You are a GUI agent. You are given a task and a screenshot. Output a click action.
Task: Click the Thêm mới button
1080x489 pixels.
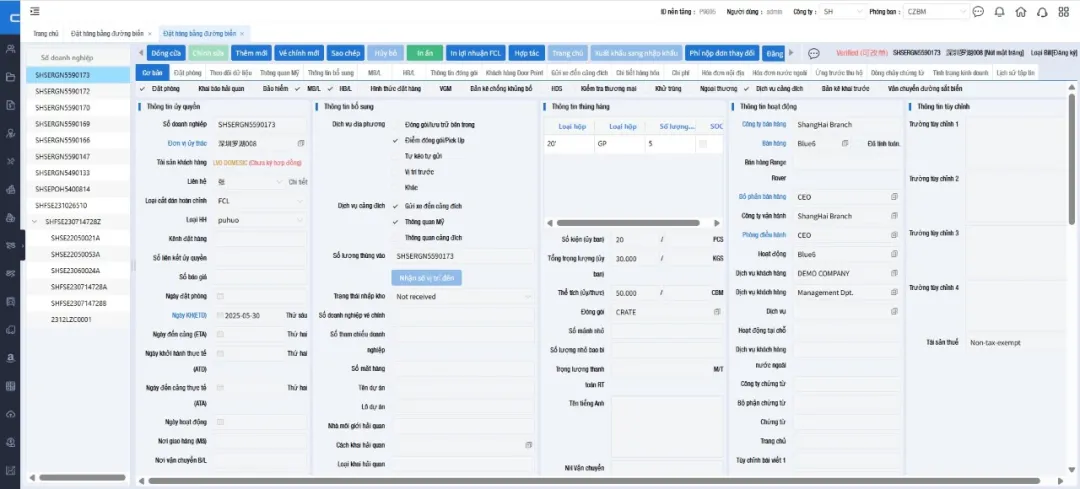coord(251,53)
